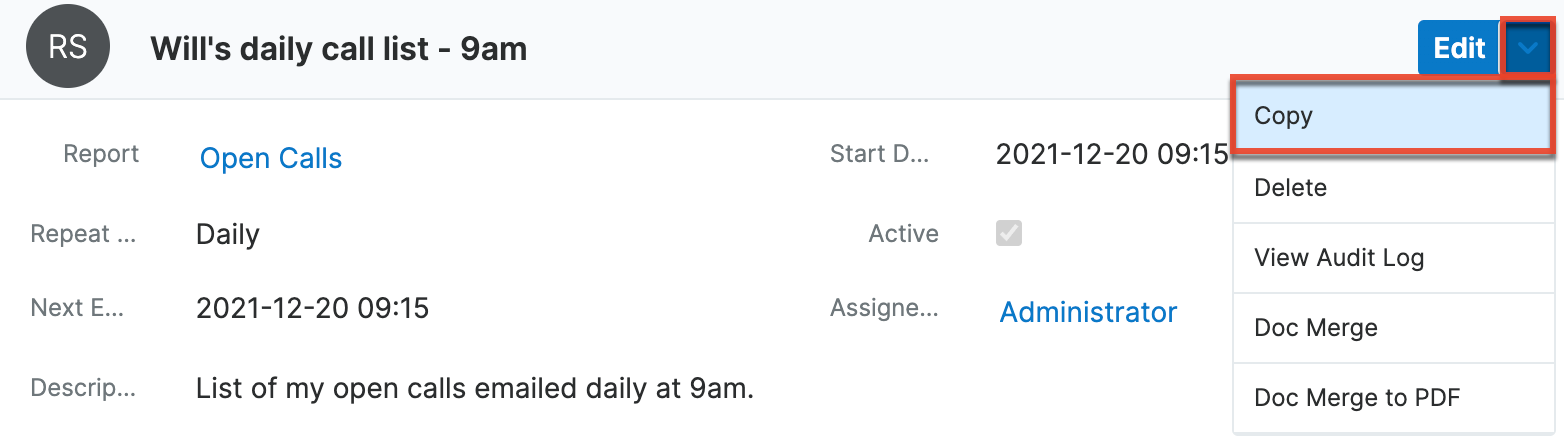The height and width of the screenshot is (442, 1564).
Task: Open the Open Calls report link
Action: [x=271, y=158]
